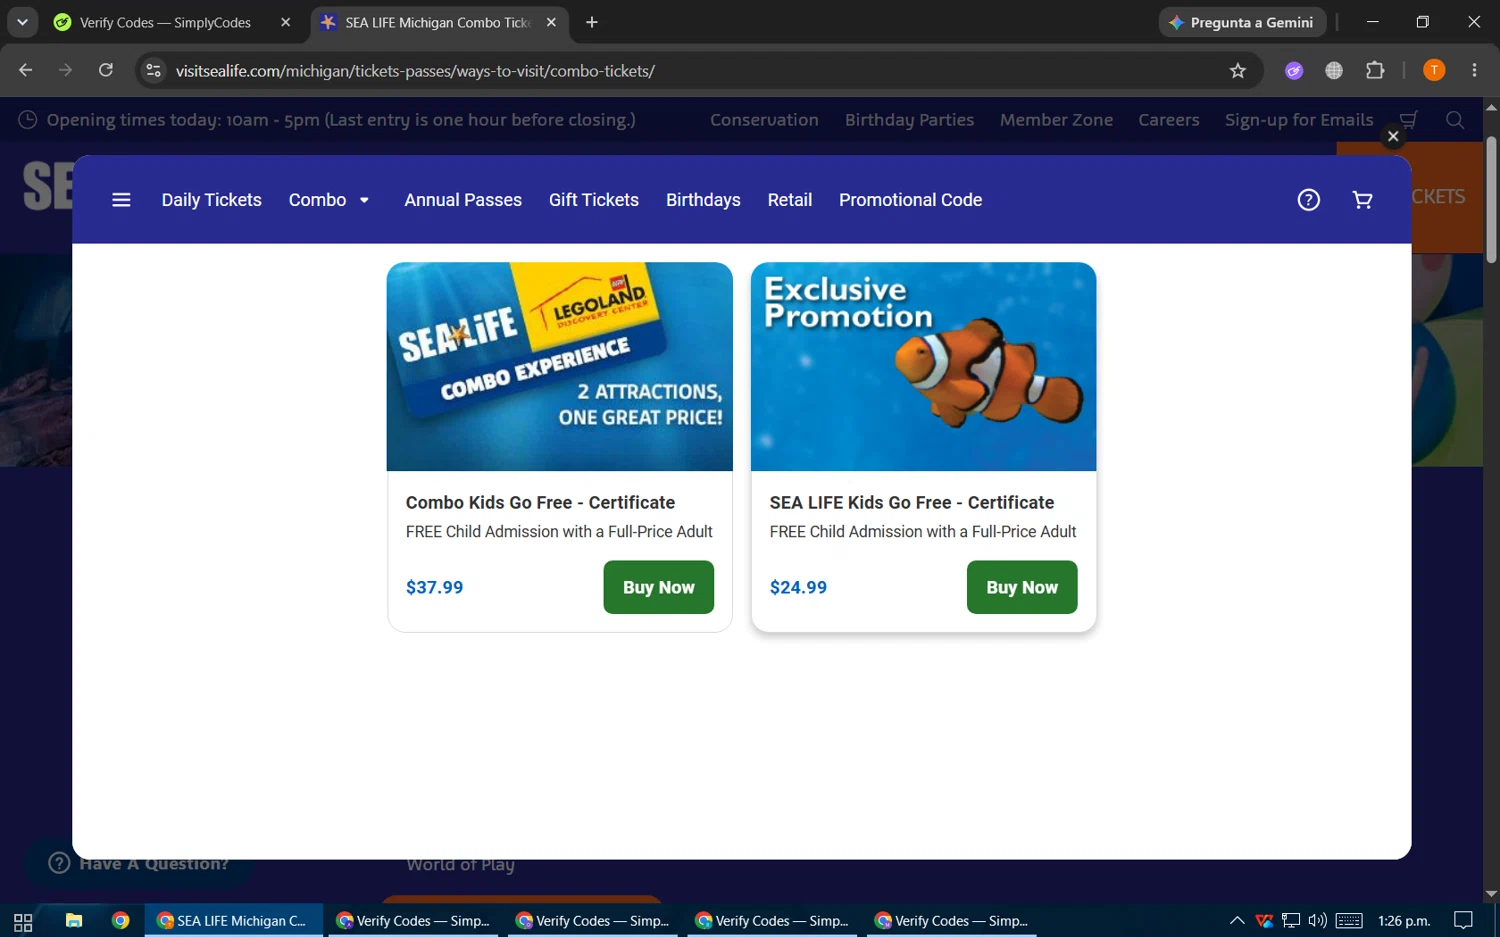The image size is (1500, 937).
Task: Close the Verify Codes — SimplyCodes tab
Action: [x=286, y=22]
